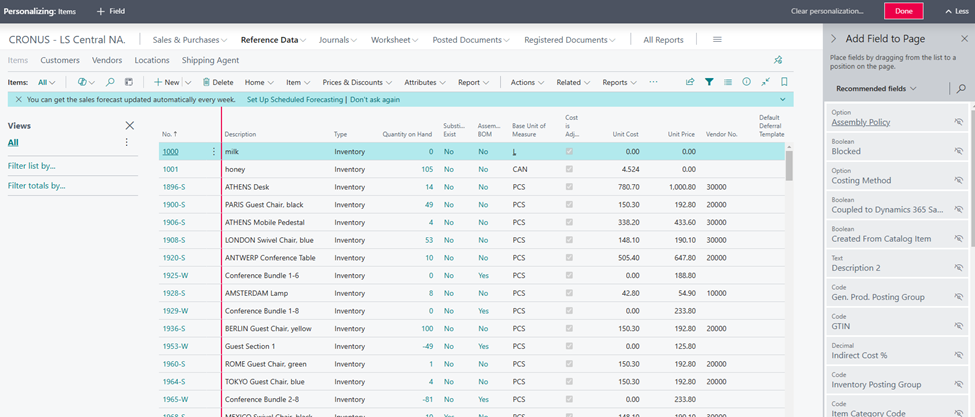Click the Filter list by... field

pyautogui.click(x=32, y=165)
